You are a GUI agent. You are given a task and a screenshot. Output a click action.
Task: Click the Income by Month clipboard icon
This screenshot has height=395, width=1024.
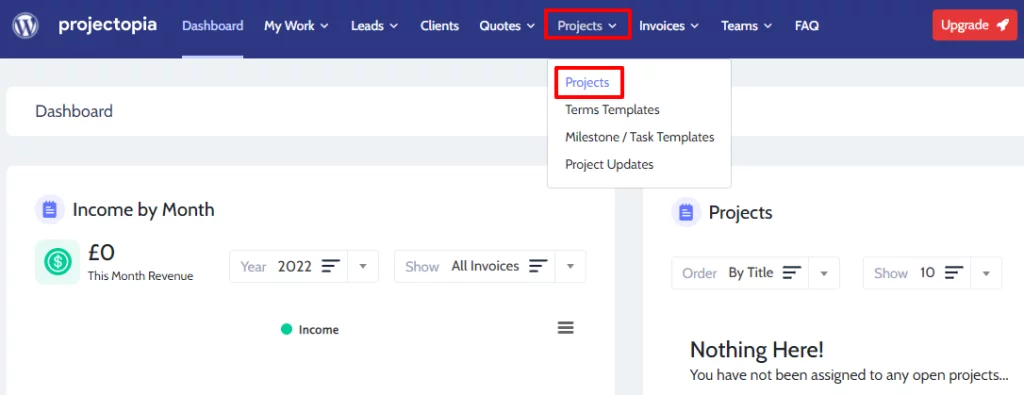[50, 210]
